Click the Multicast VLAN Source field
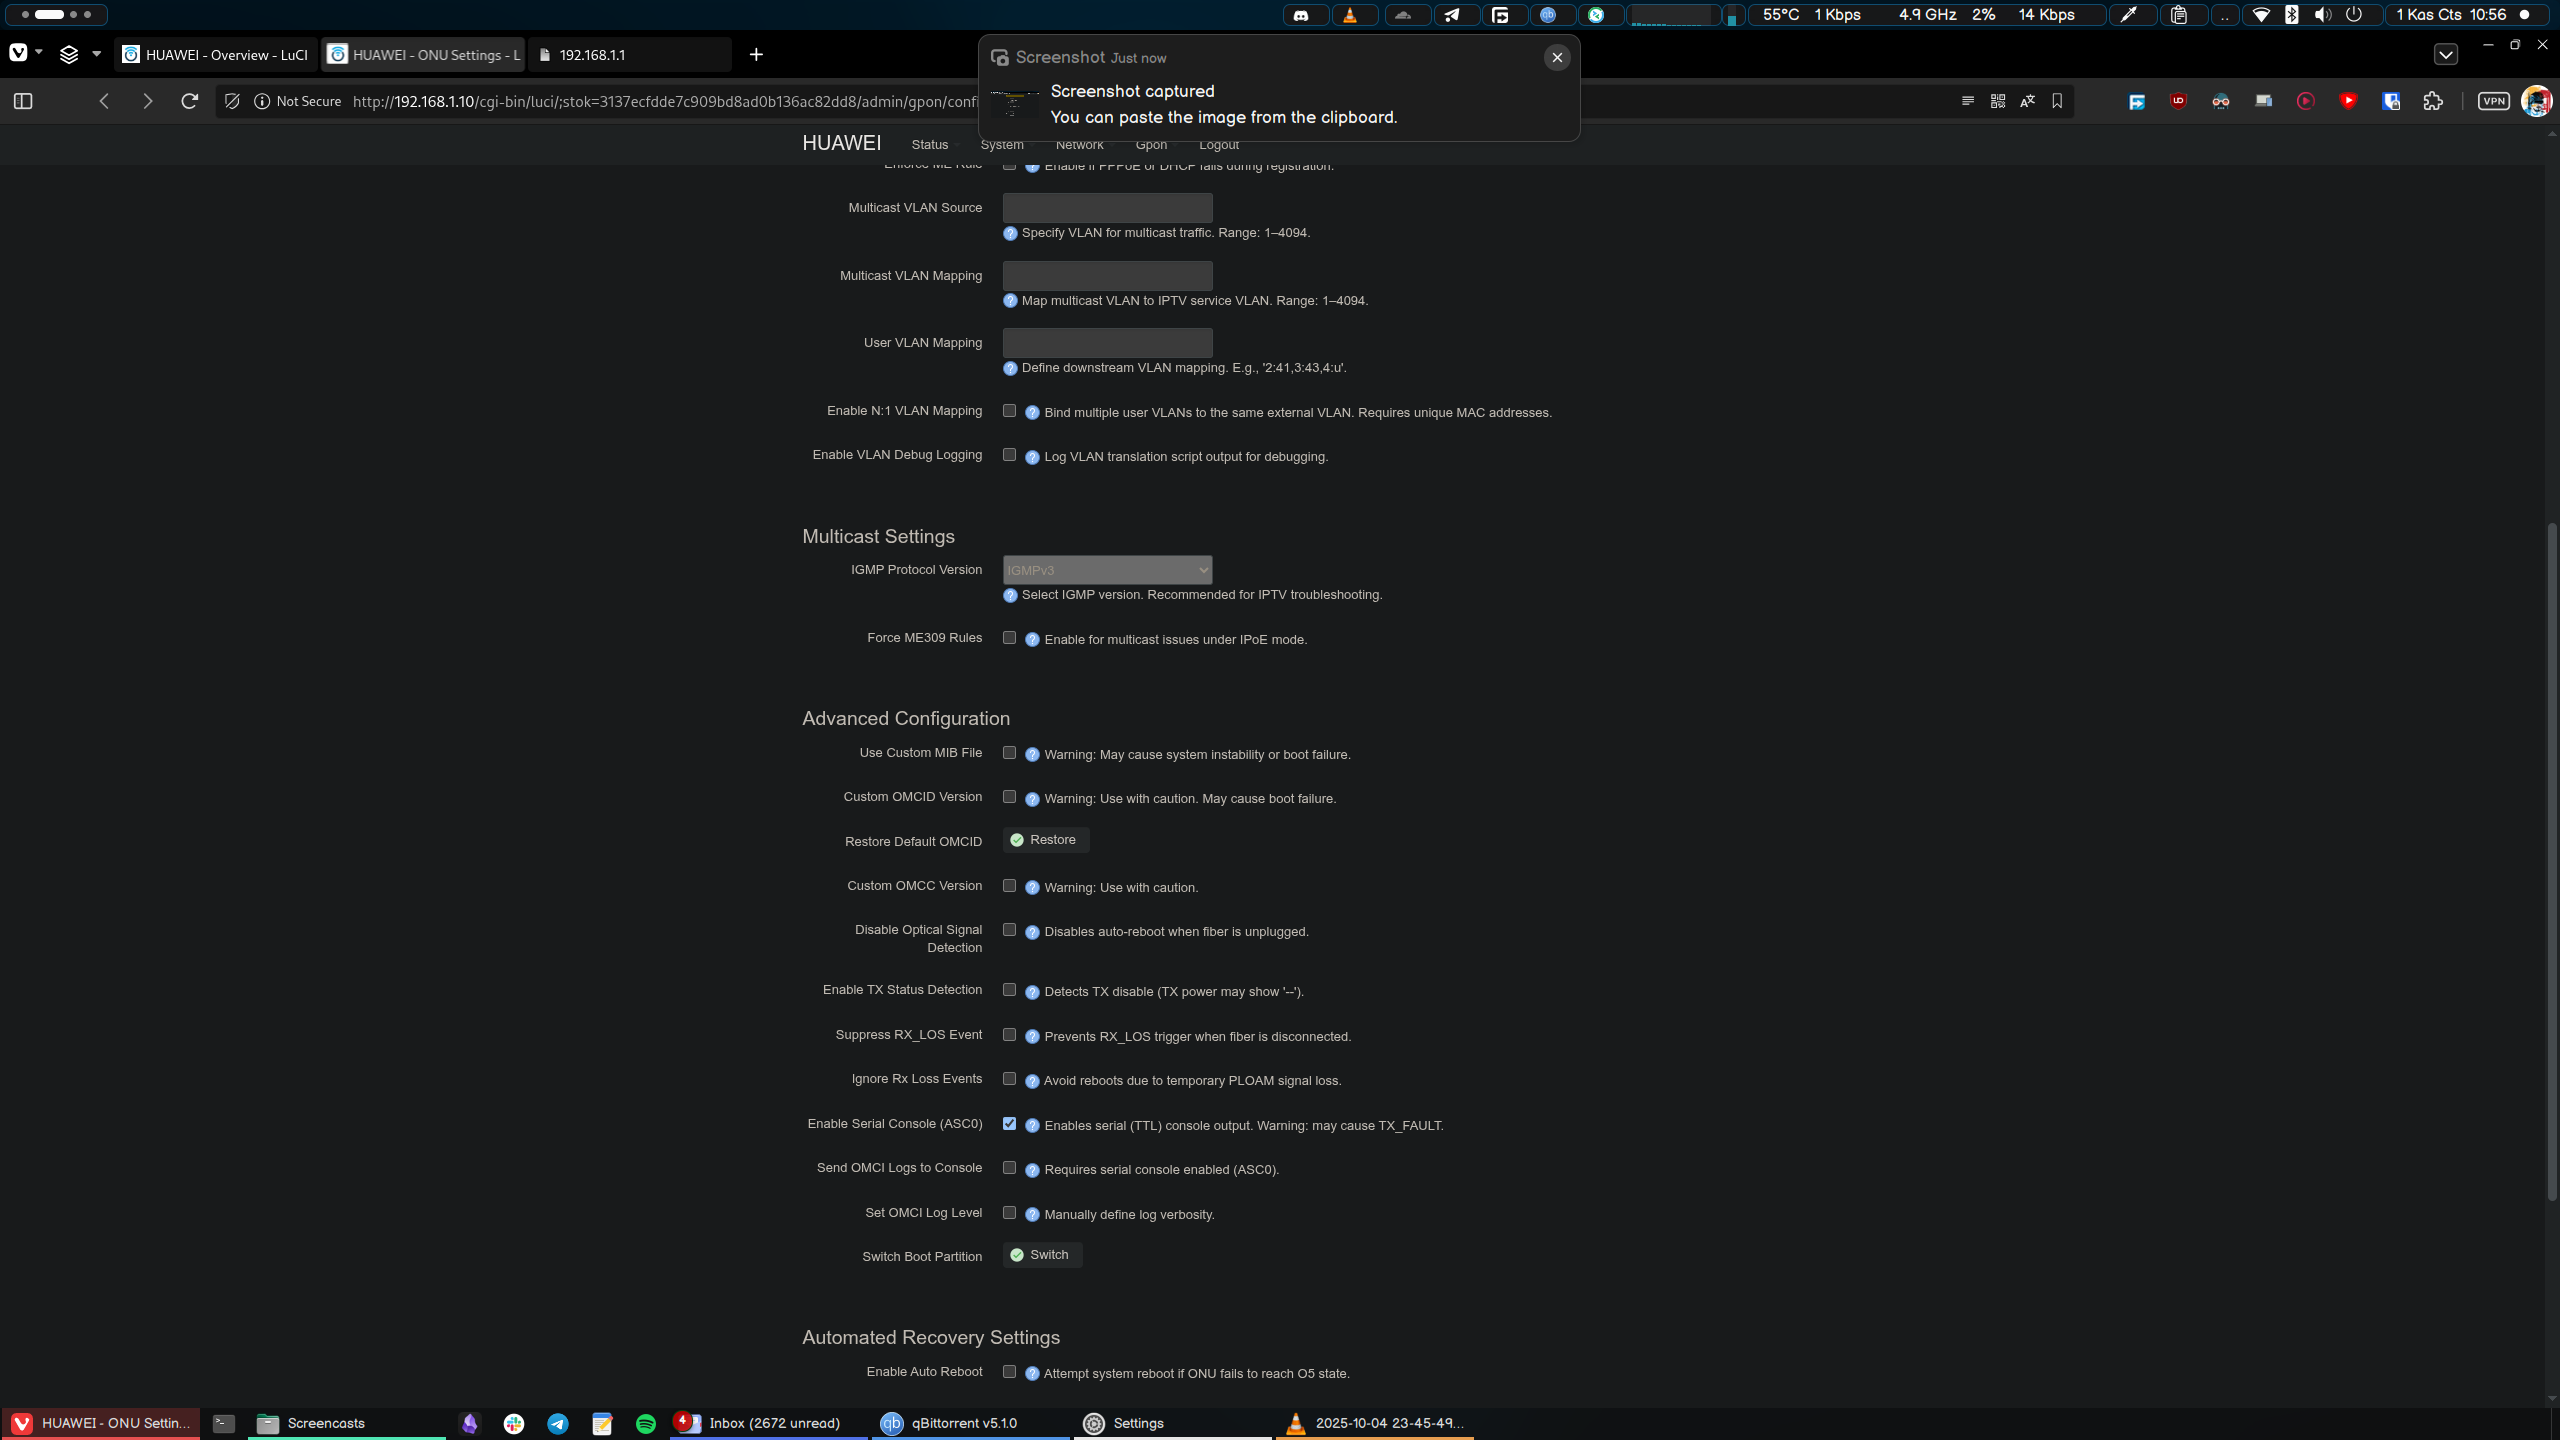 (1107, 208)
